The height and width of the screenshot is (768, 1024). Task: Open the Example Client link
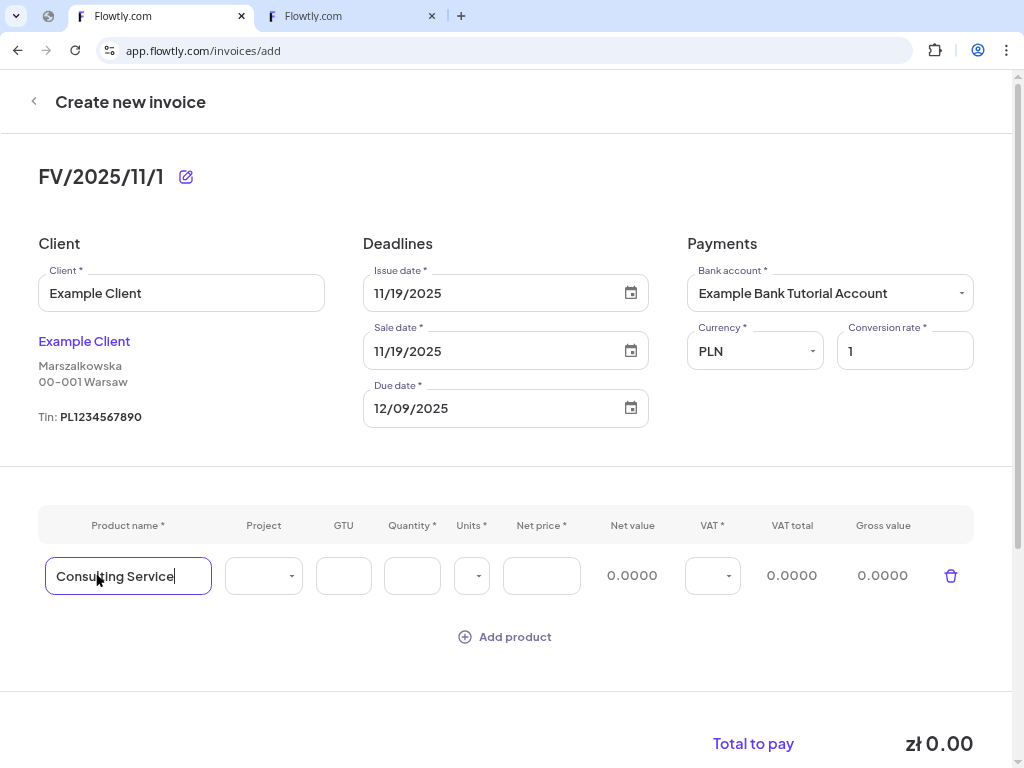[84, 341]
